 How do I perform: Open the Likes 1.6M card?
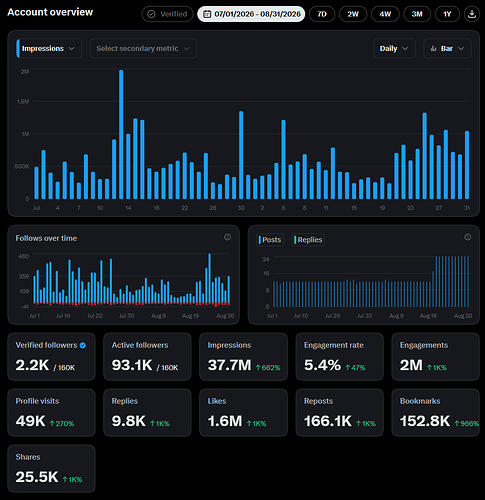[243, 413]
